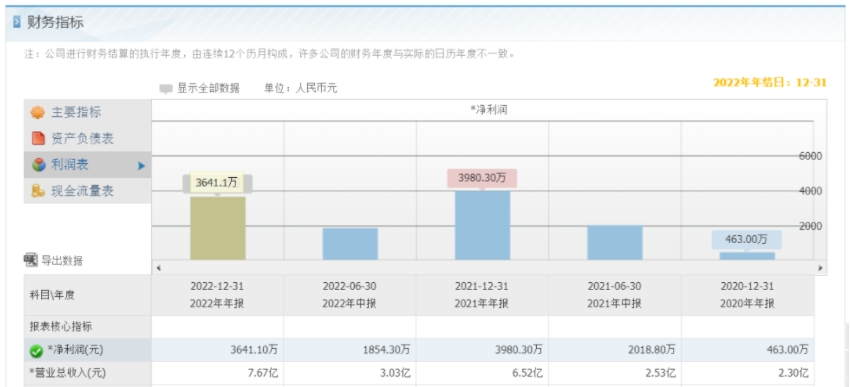Image resolution: width=850 pixels, height=387 pixels.
Task: Click the chart's right scroll arrow
Action: pos(820,268)
